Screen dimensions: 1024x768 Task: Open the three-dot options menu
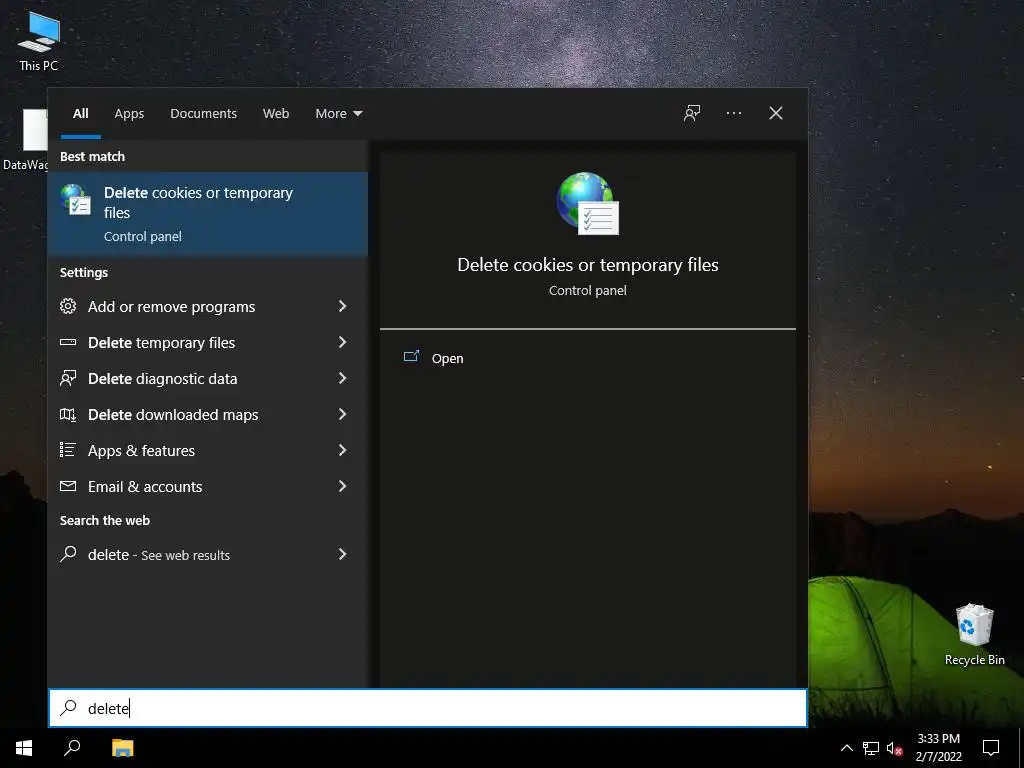tap(733, 113)
